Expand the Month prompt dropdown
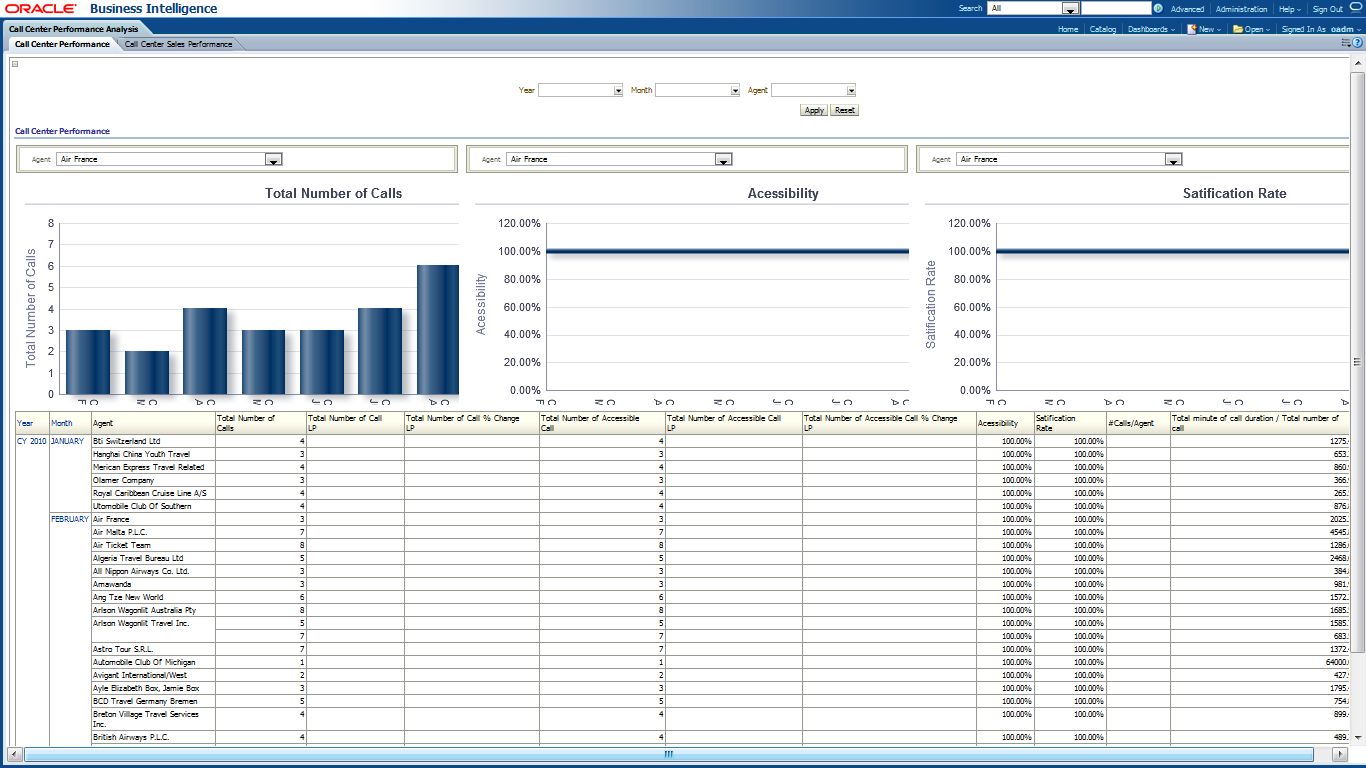This screenshot has width=1366, height=768. coord(733,90)
